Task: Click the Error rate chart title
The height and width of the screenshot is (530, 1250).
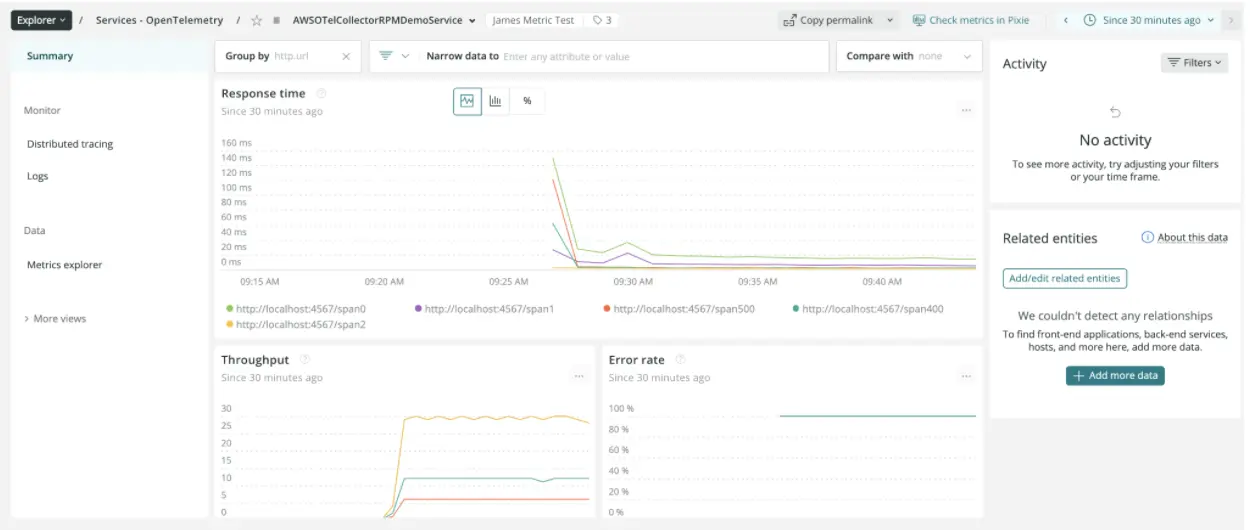Action: coord(636,360)
